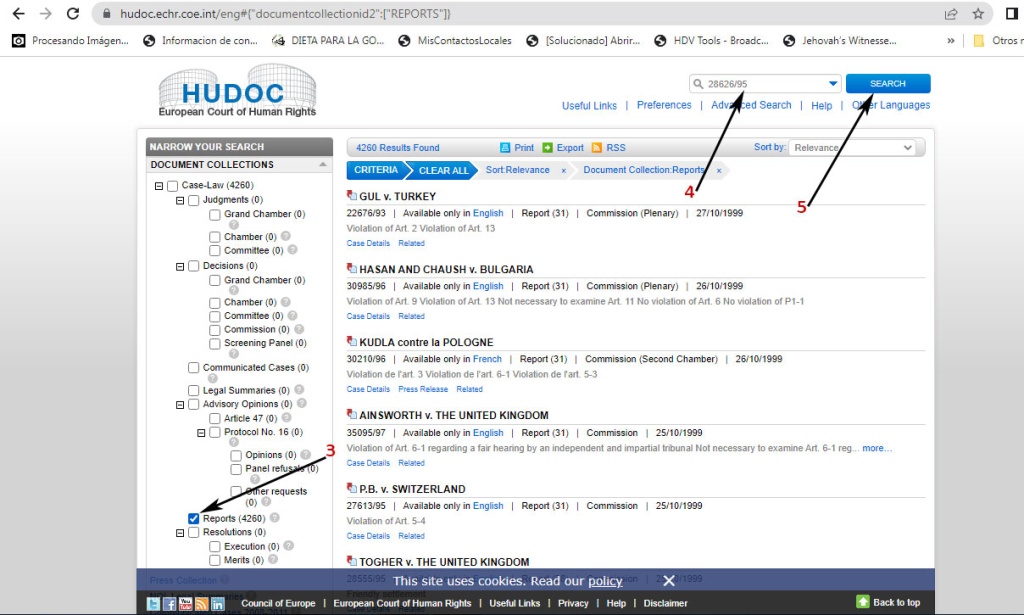Viewport: 1024px width, 615px height.
Task: Open Advanced Search in the header
Action: (751, 105)
